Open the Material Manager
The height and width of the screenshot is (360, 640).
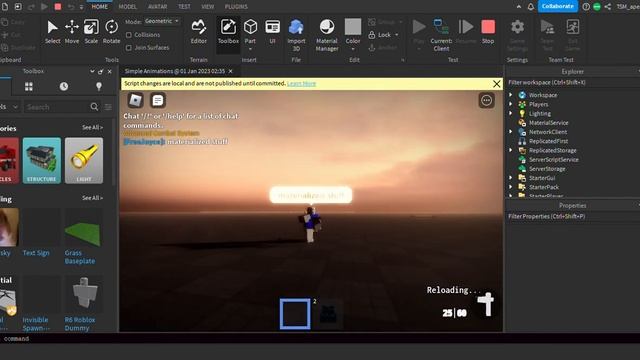coord(327,35)
